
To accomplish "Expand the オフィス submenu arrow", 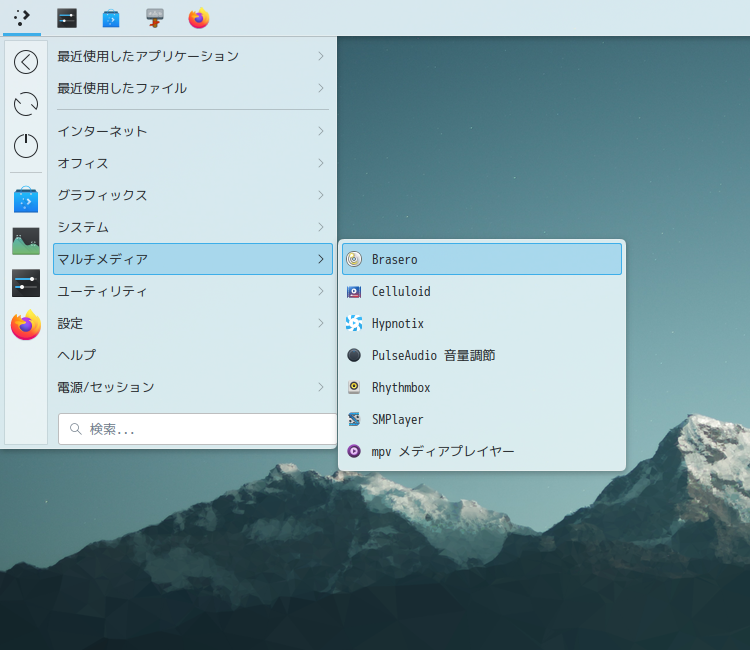I will 321,163.
